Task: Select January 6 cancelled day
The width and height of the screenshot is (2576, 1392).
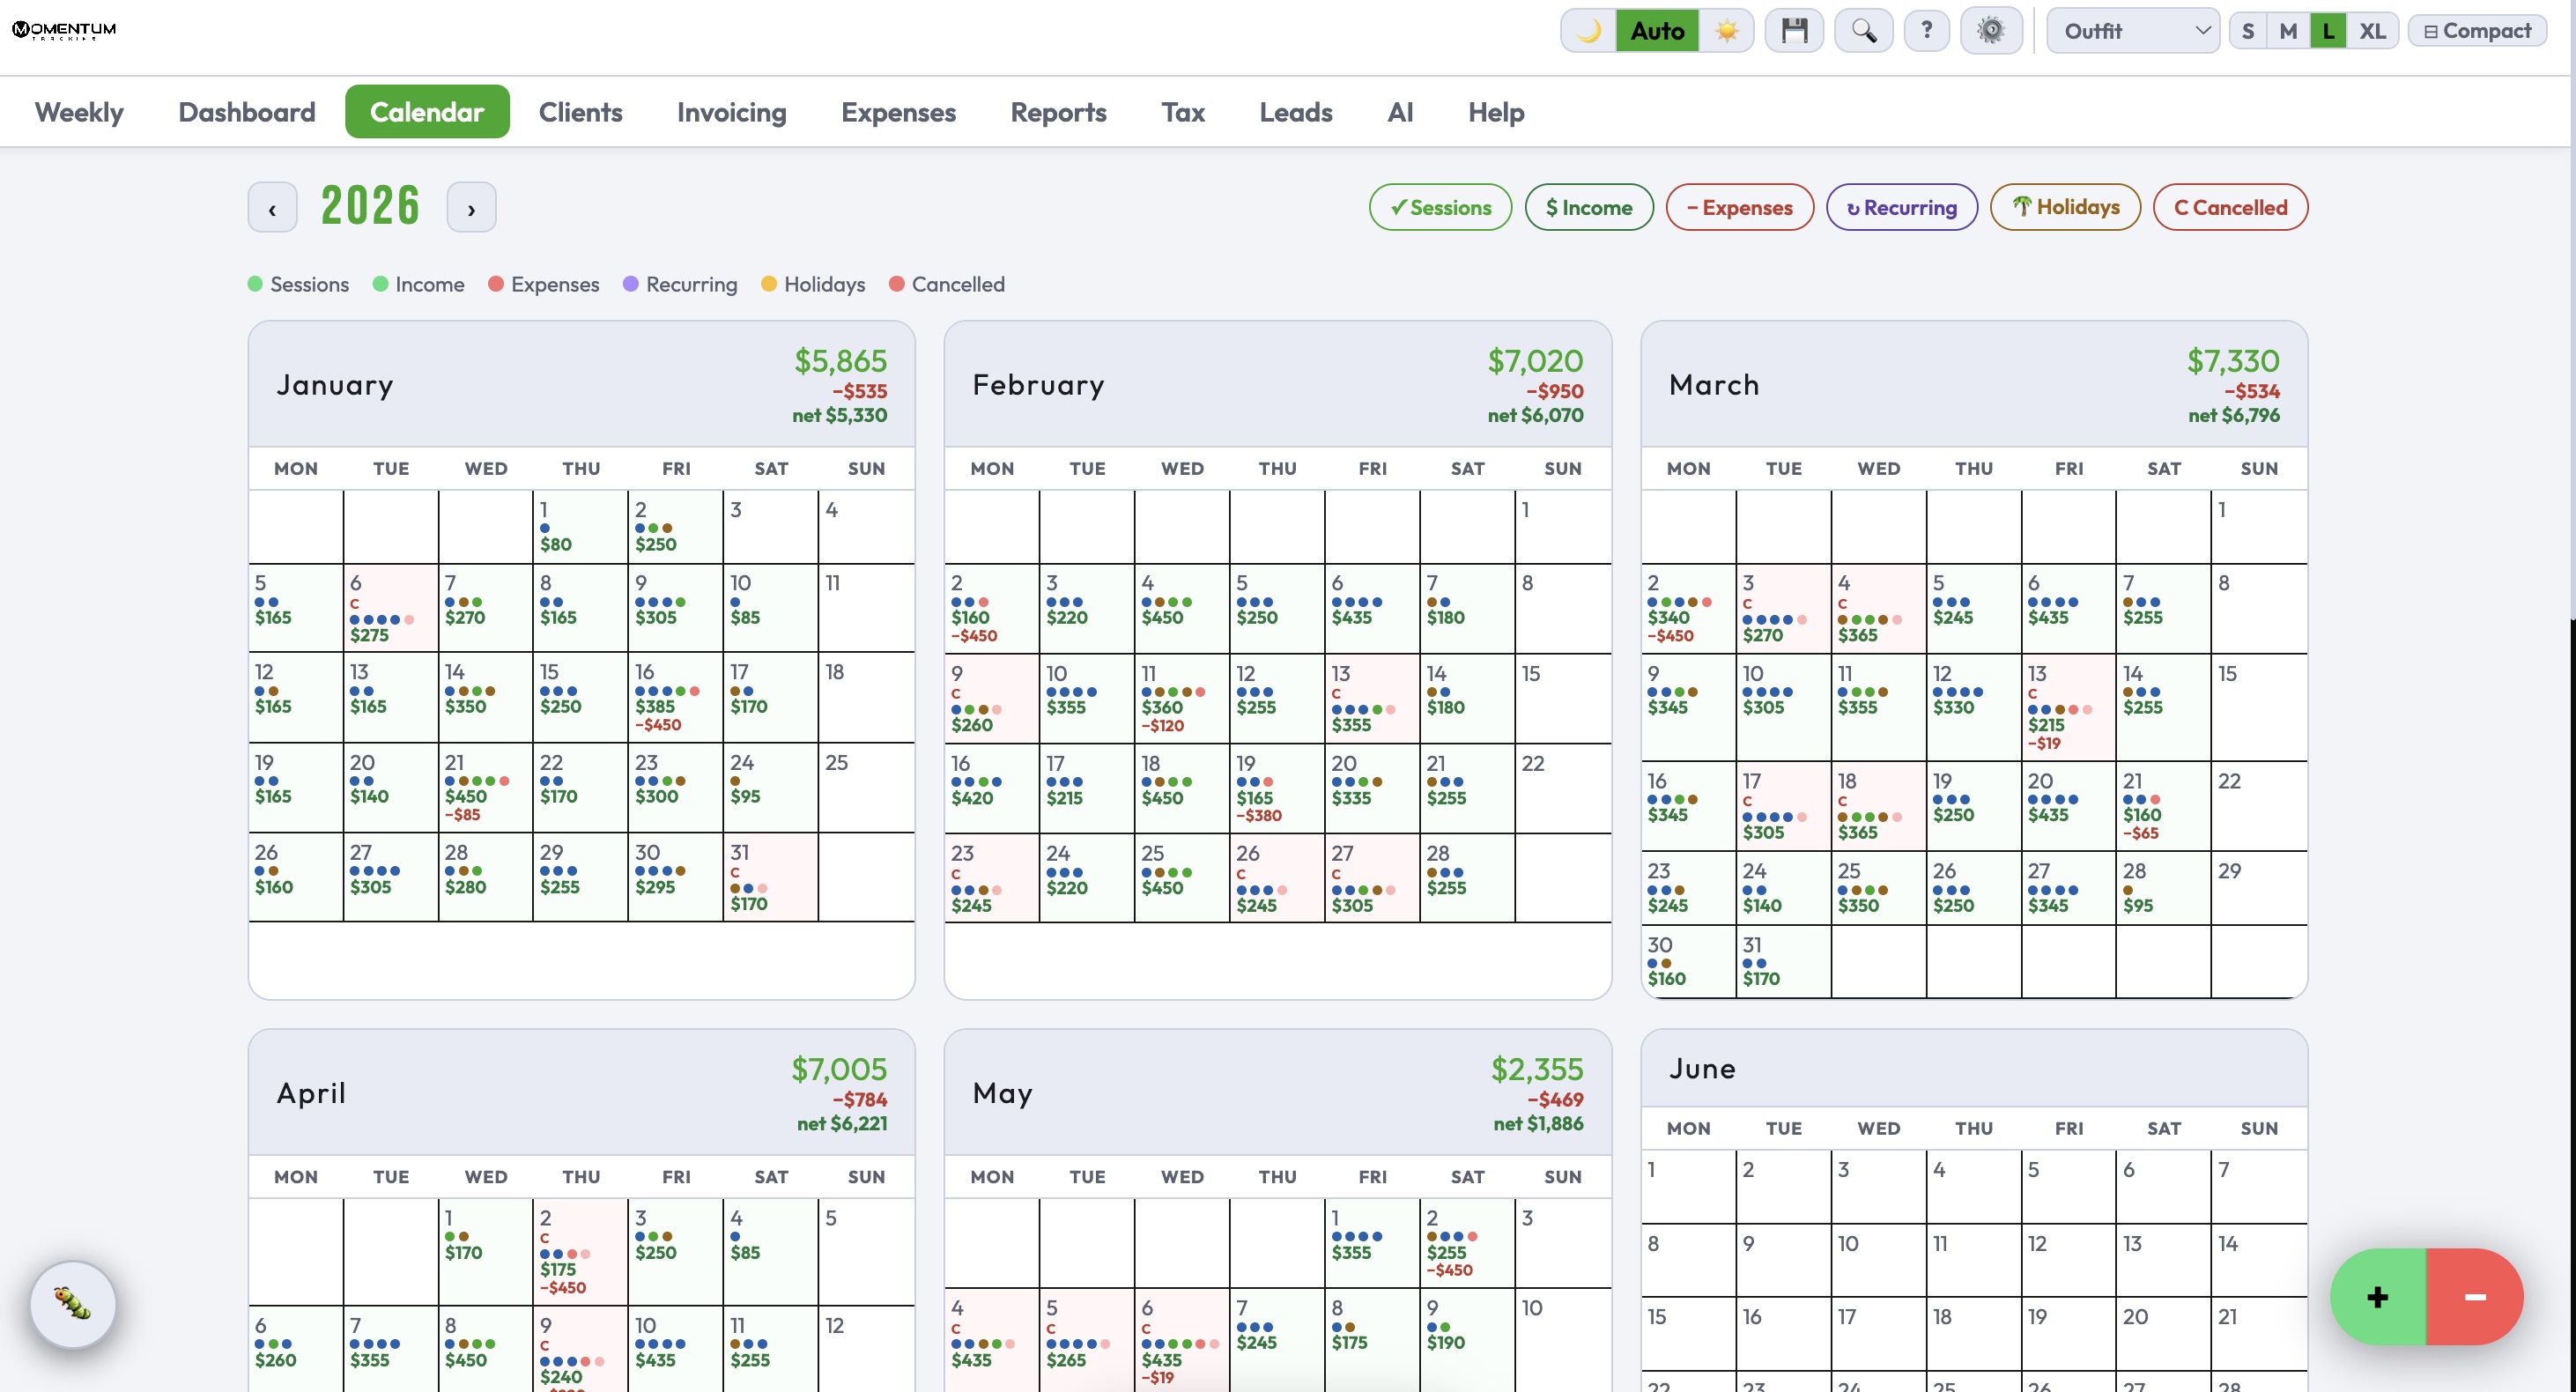Action: click(x=390, y=608)
